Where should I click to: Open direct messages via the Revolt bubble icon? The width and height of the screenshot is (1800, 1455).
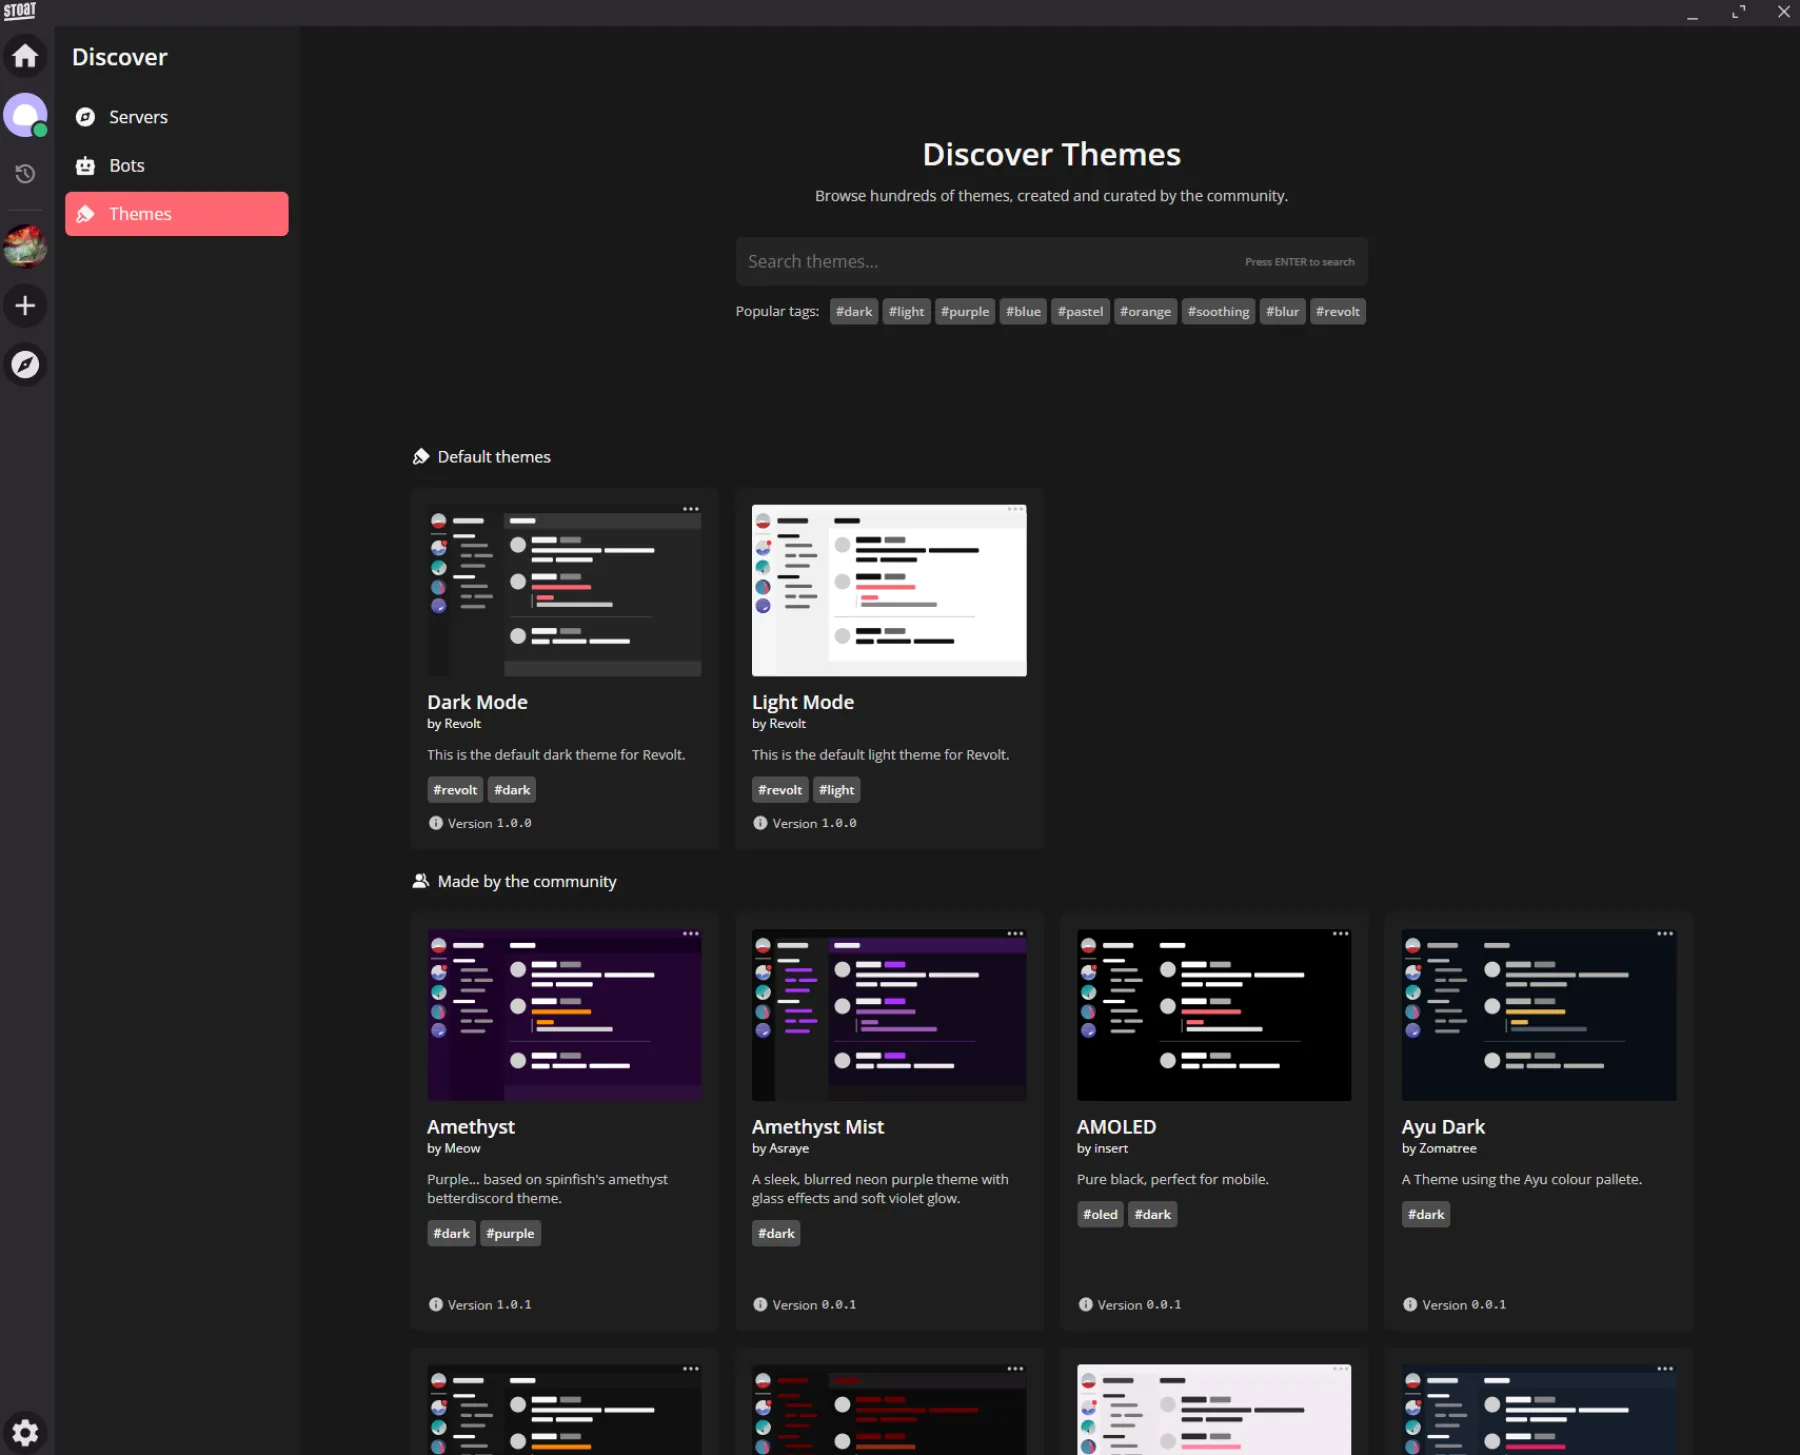point(25,114)
